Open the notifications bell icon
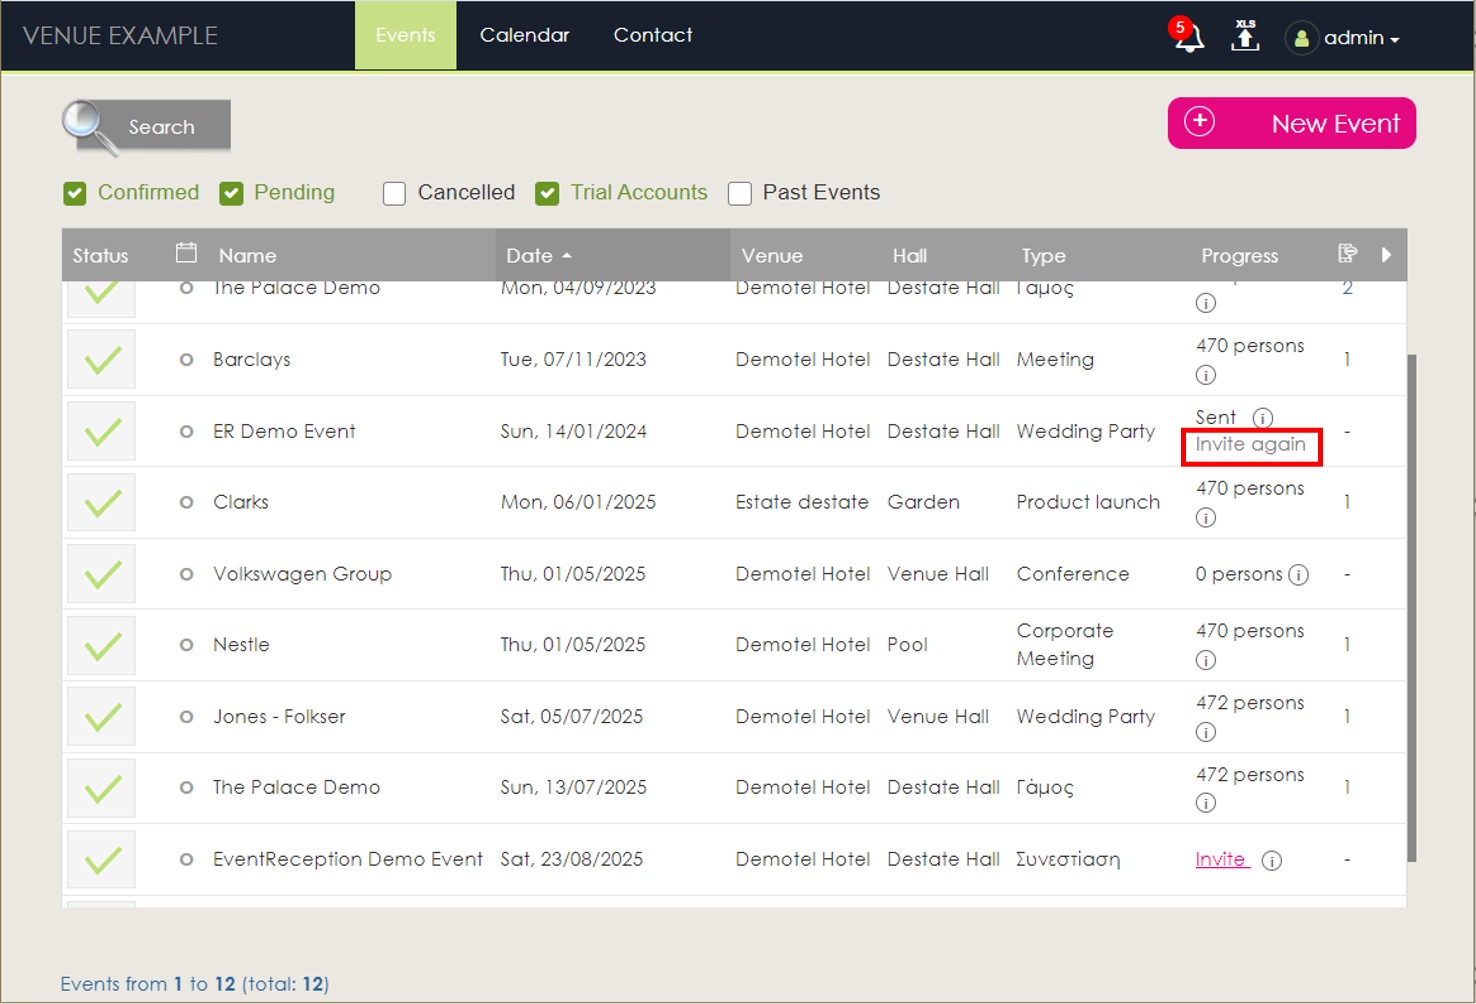Image resolution: width=1476 pixels, height=1004 pixels. 1188,36
